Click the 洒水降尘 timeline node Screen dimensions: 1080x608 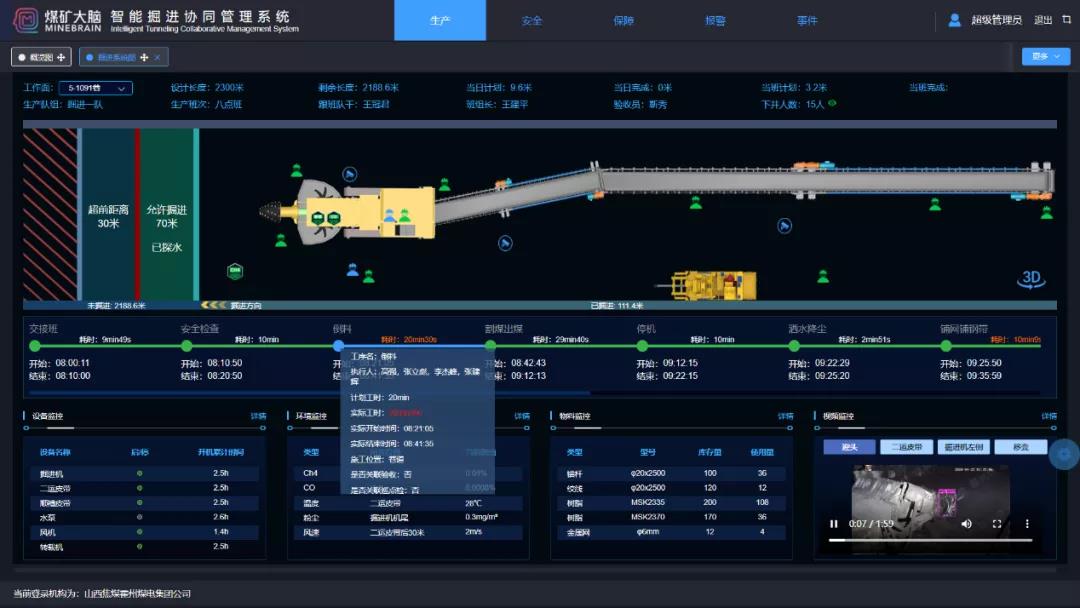pyautogui.click(x=794, y=346)
